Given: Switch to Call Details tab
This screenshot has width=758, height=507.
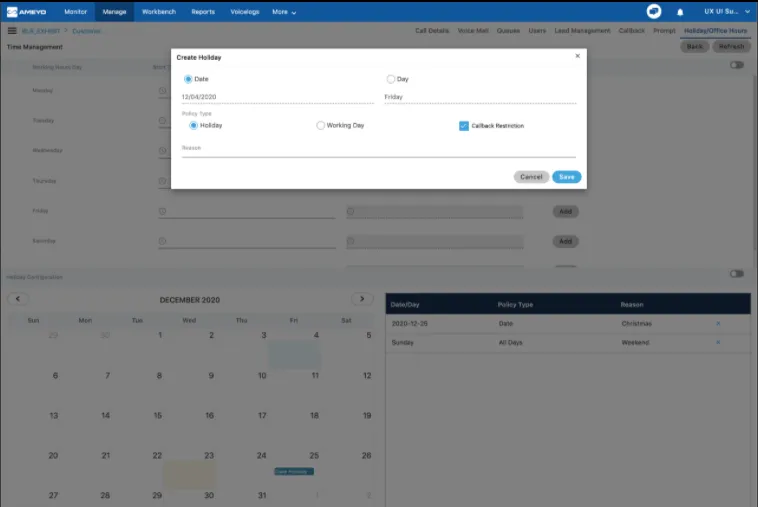Looking at the screenshot, I should pos(432,30).
